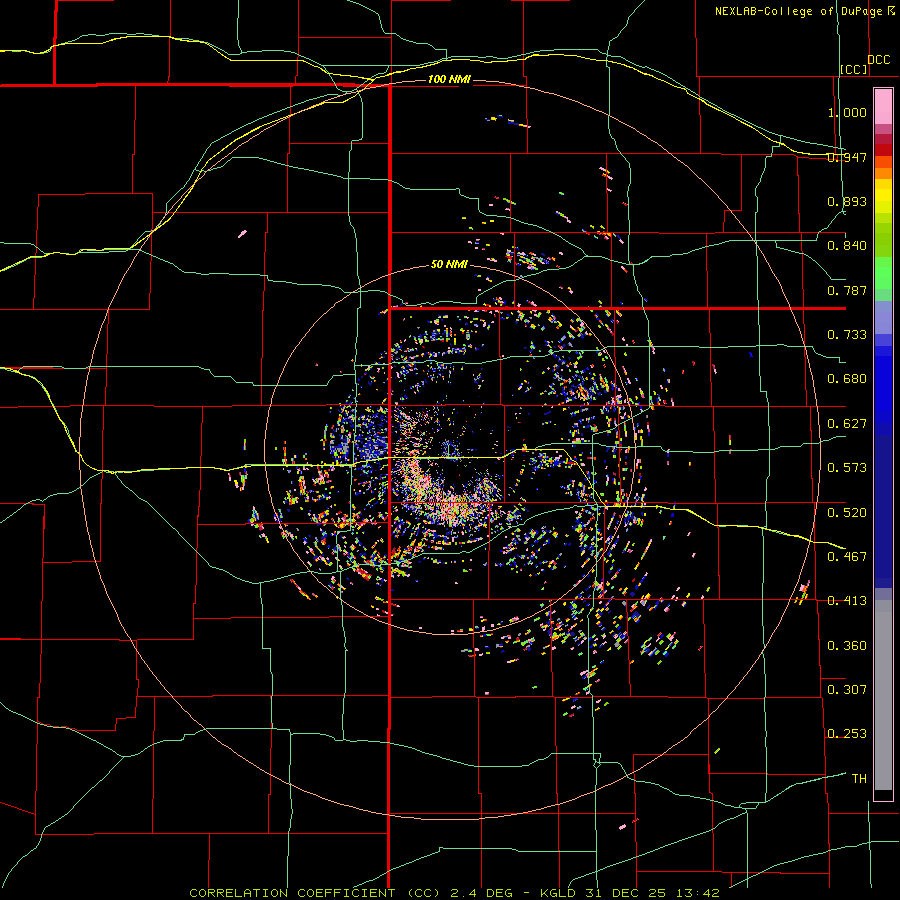Click the 0.467 legend value

click(x=847, y=557)
